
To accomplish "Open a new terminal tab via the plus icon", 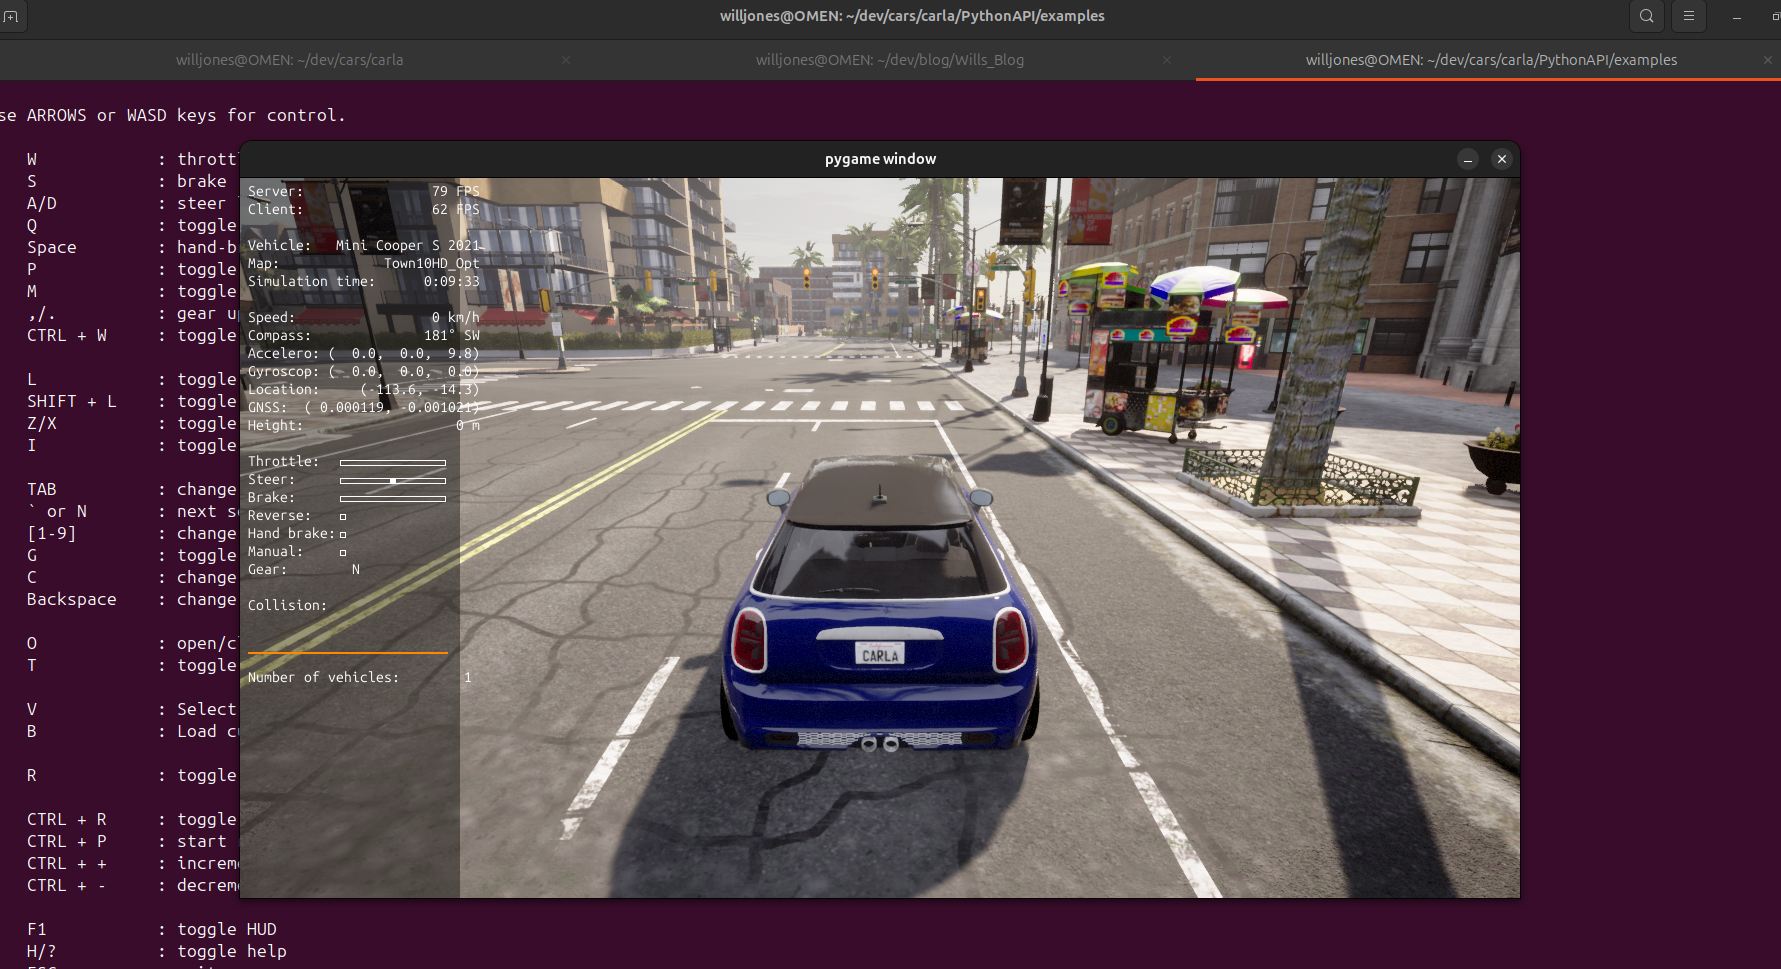I will (10, 17).
